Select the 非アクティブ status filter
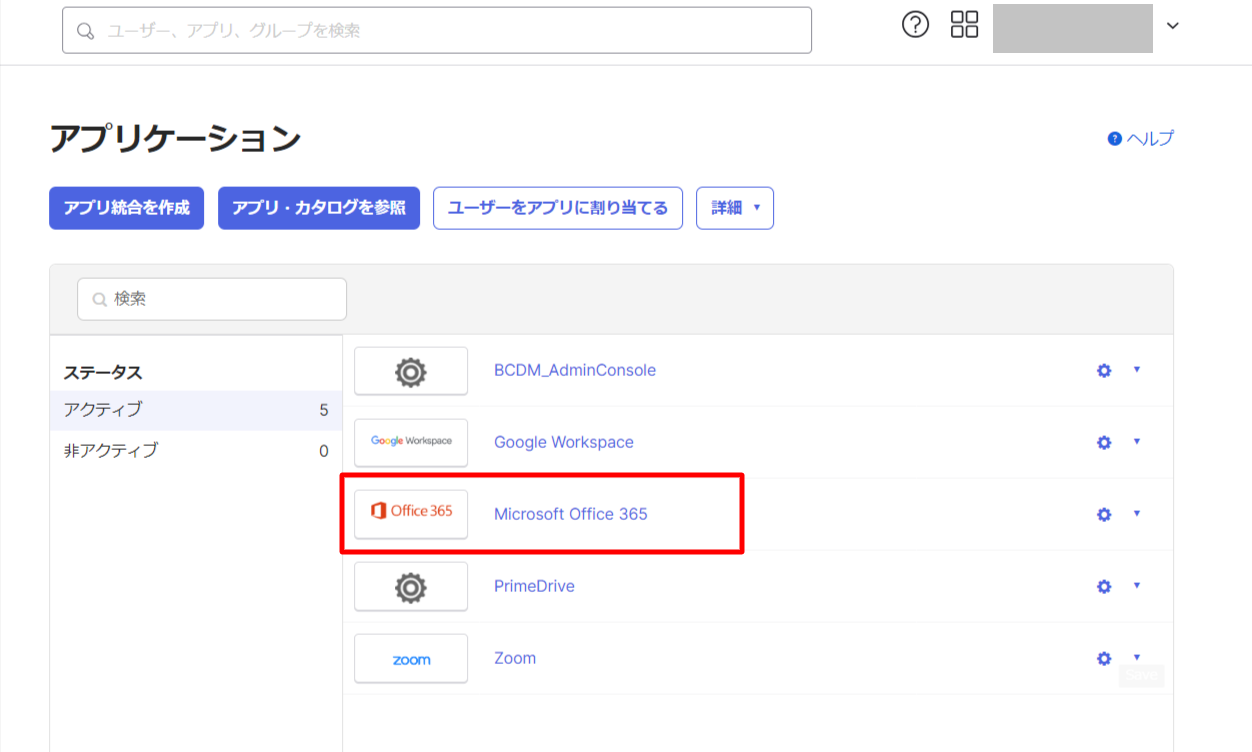Screen dimensions: 1252x752 click(195, 451)
